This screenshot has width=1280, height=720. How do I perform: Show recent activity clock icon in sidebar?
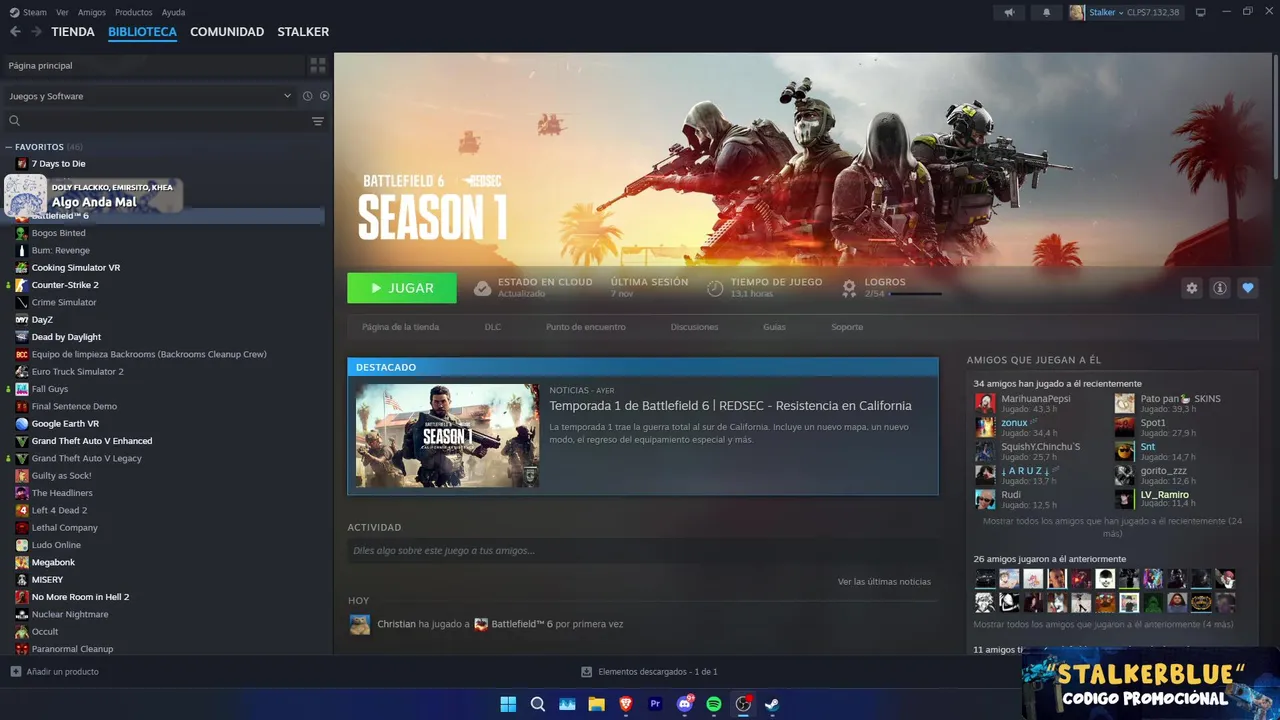(307, 96)
